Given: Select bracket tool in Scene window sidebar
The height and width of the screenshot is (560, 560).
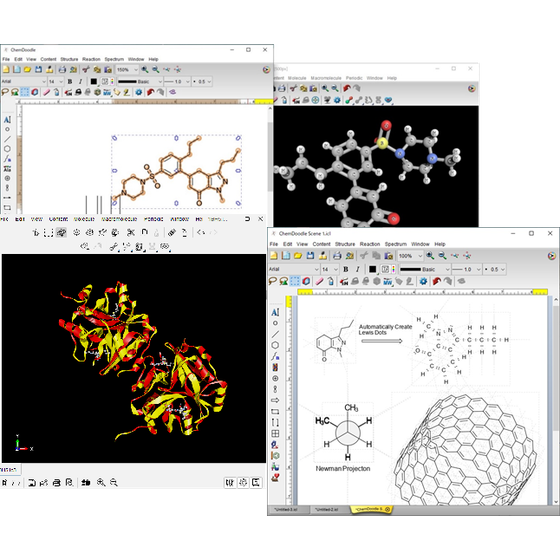Looking at the screenshot, I should click(x=275, y=422).
